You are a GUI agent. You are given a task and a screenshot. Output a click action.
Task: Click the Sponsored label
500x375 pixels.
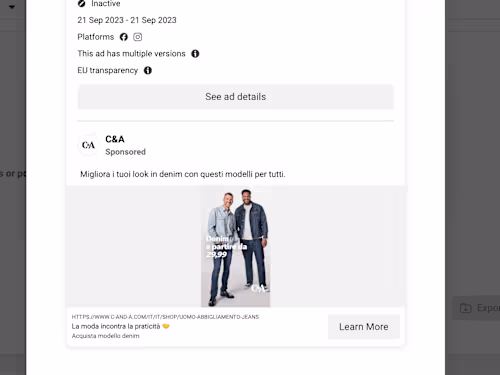coord(125,152)
